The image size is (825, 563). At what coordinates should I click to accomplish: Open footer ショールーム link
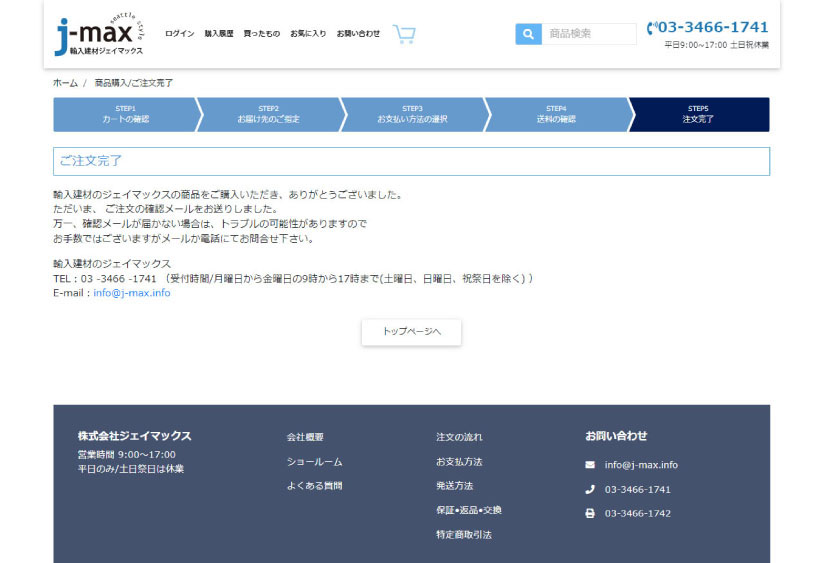[x=315, y=462]
